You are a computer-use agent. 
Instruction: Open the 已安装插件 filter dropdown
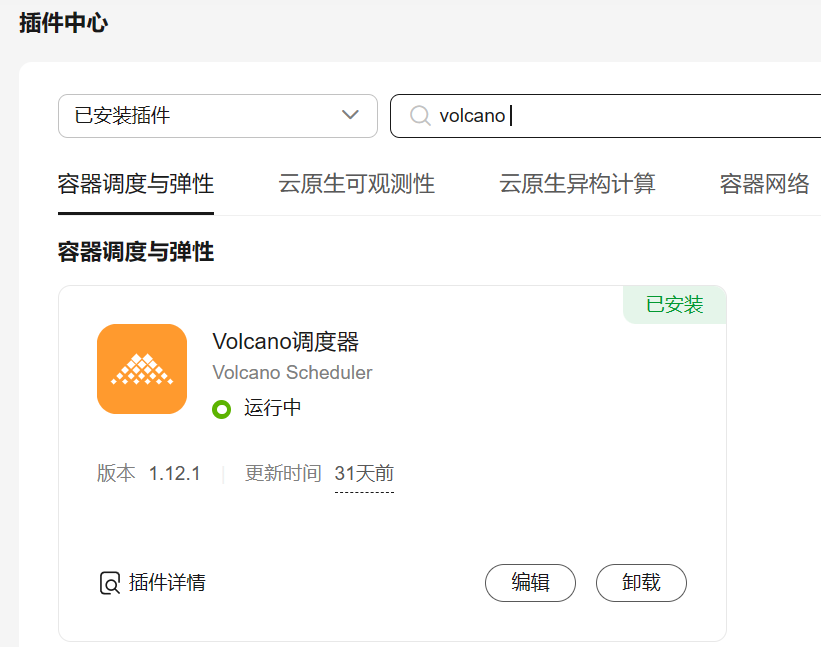[217, 116]
